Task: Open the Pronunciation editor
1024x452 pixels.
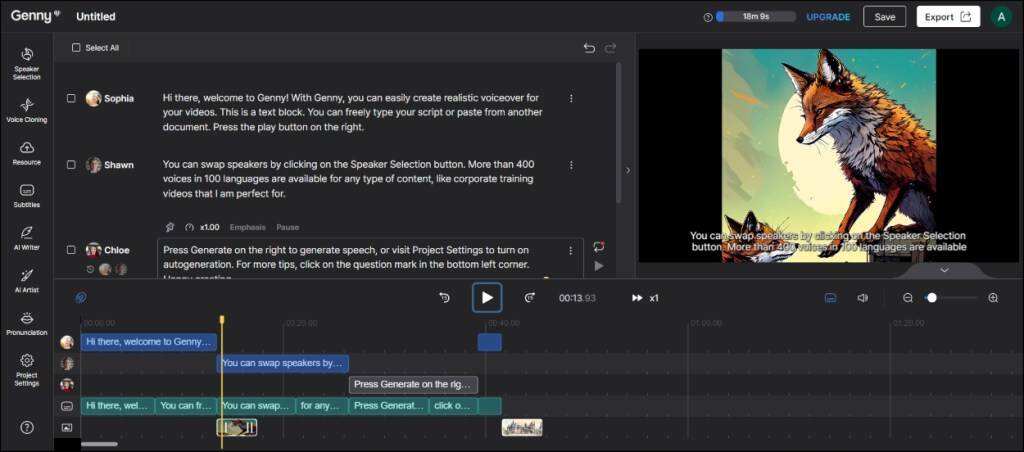Action: tap(27, 322)
